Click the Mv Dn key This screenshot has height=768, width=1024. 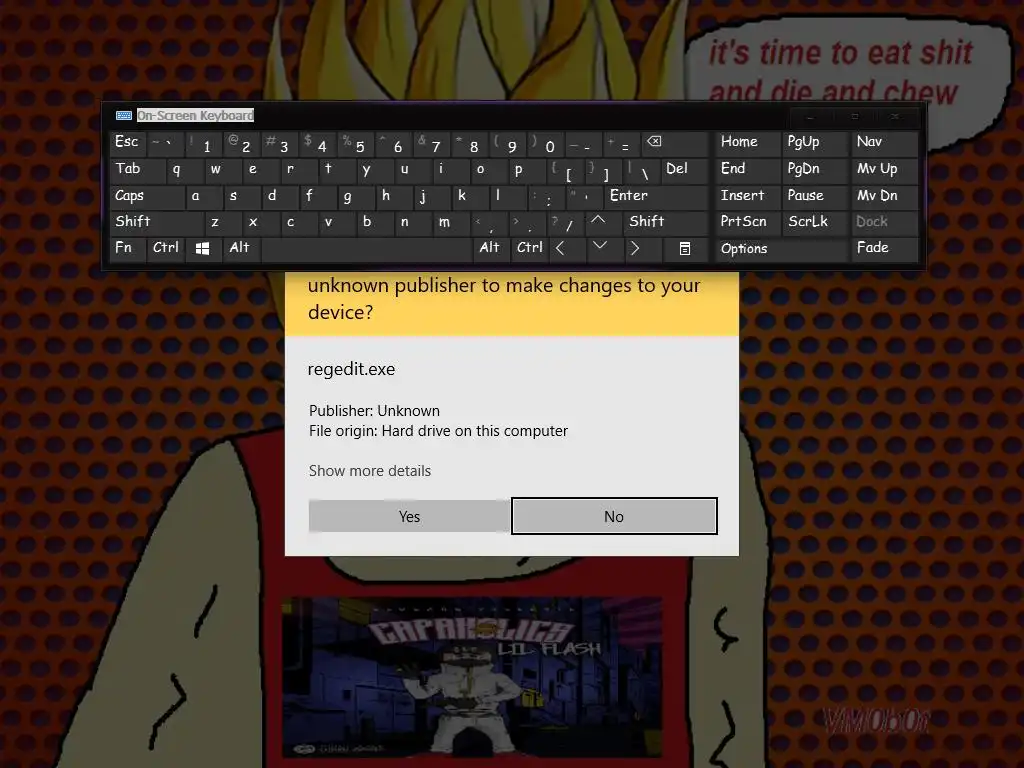coord(885,196)
